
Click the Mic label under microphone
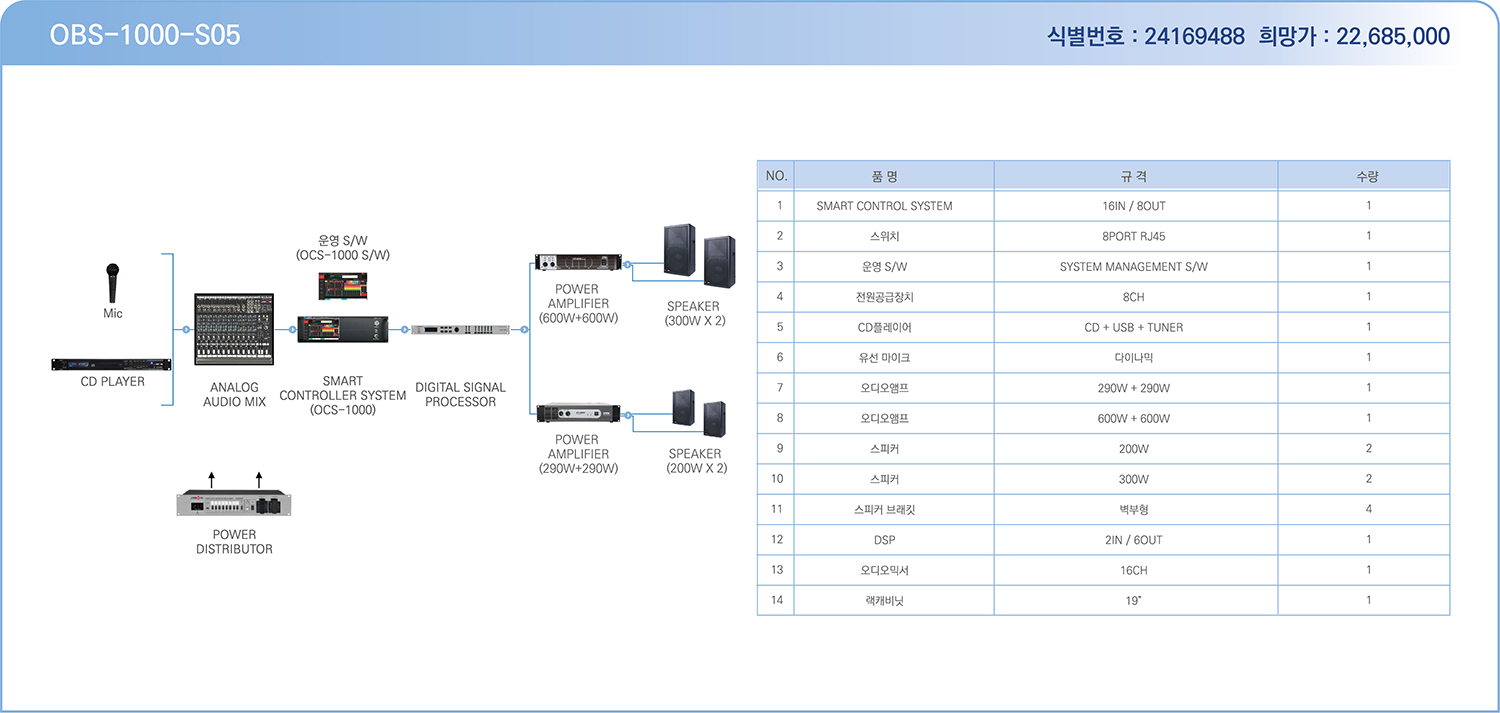113,313
